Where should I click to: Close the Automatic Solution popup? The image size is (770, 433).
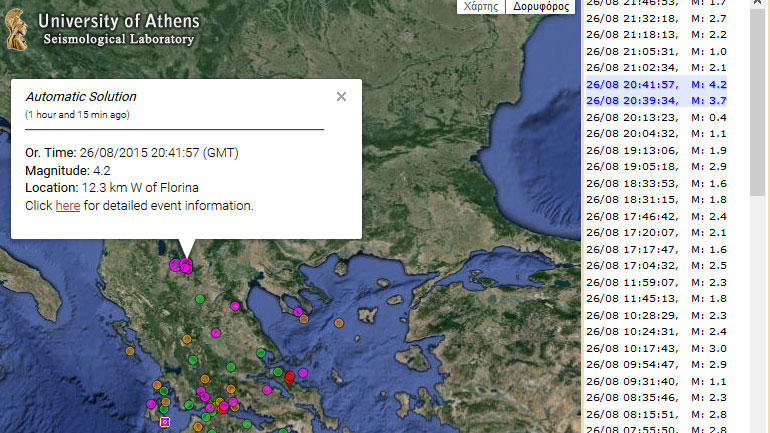click(x=341, y=97)
